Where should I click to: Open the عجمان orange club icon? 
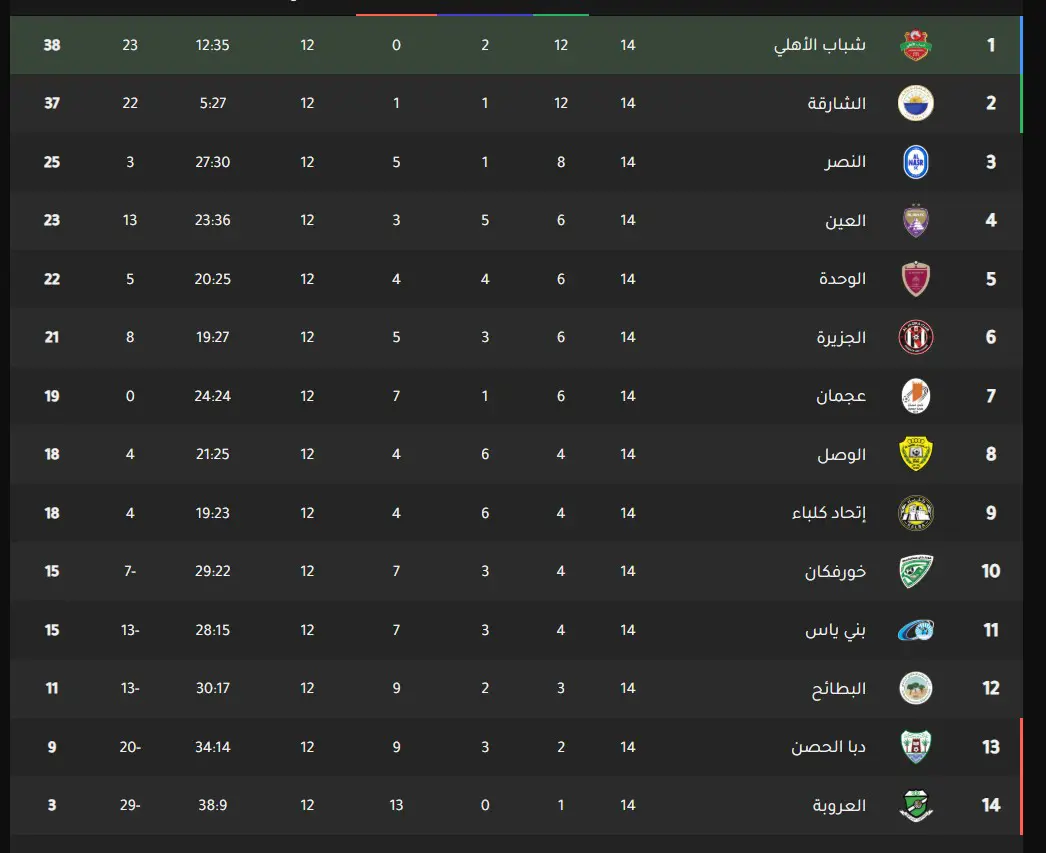click(x=915, y=396)
